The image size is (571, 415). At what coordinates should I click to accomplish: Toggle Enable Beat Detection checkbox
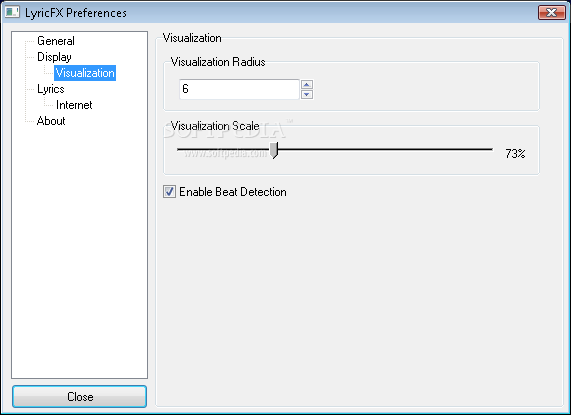click(169, 191)
